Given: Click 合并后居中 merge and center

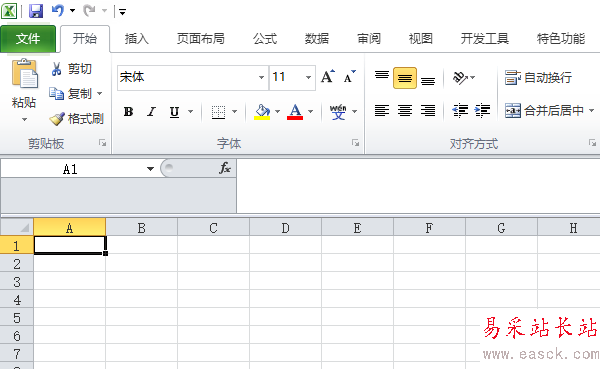Looking at the screenshot, I should coord(544,111).
